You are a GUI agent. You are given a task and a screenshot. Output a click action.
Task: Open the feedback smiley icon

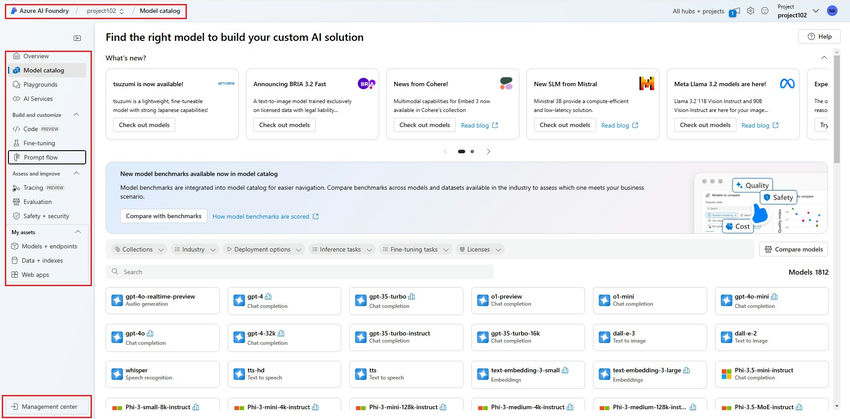coord(764,11)
